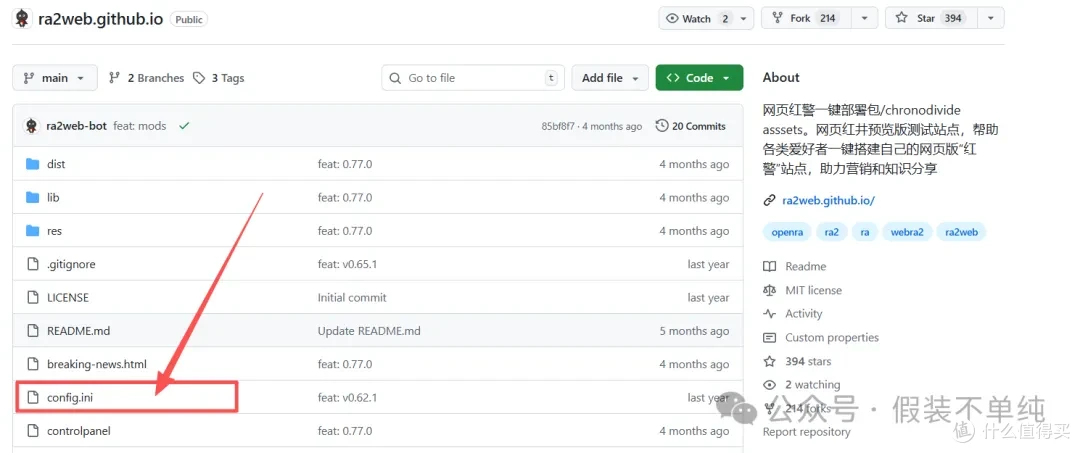Select the openra topic tag

pos(787,232)
